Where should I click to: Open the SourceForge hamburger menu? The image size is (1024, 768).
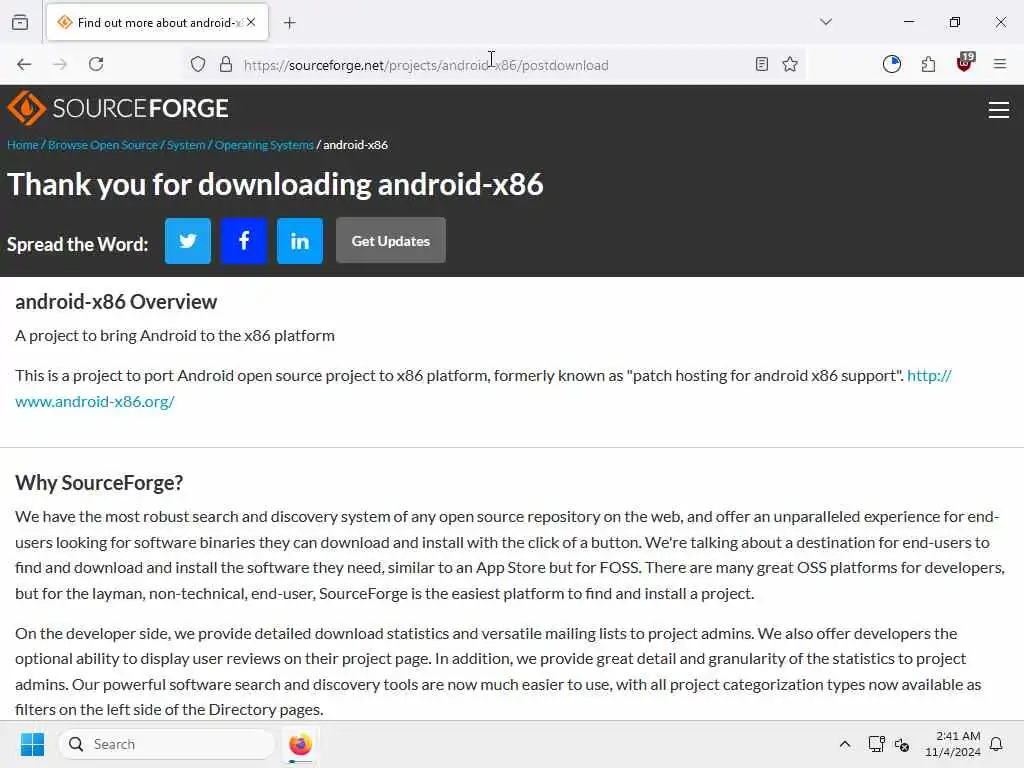(x=999, y=110)
